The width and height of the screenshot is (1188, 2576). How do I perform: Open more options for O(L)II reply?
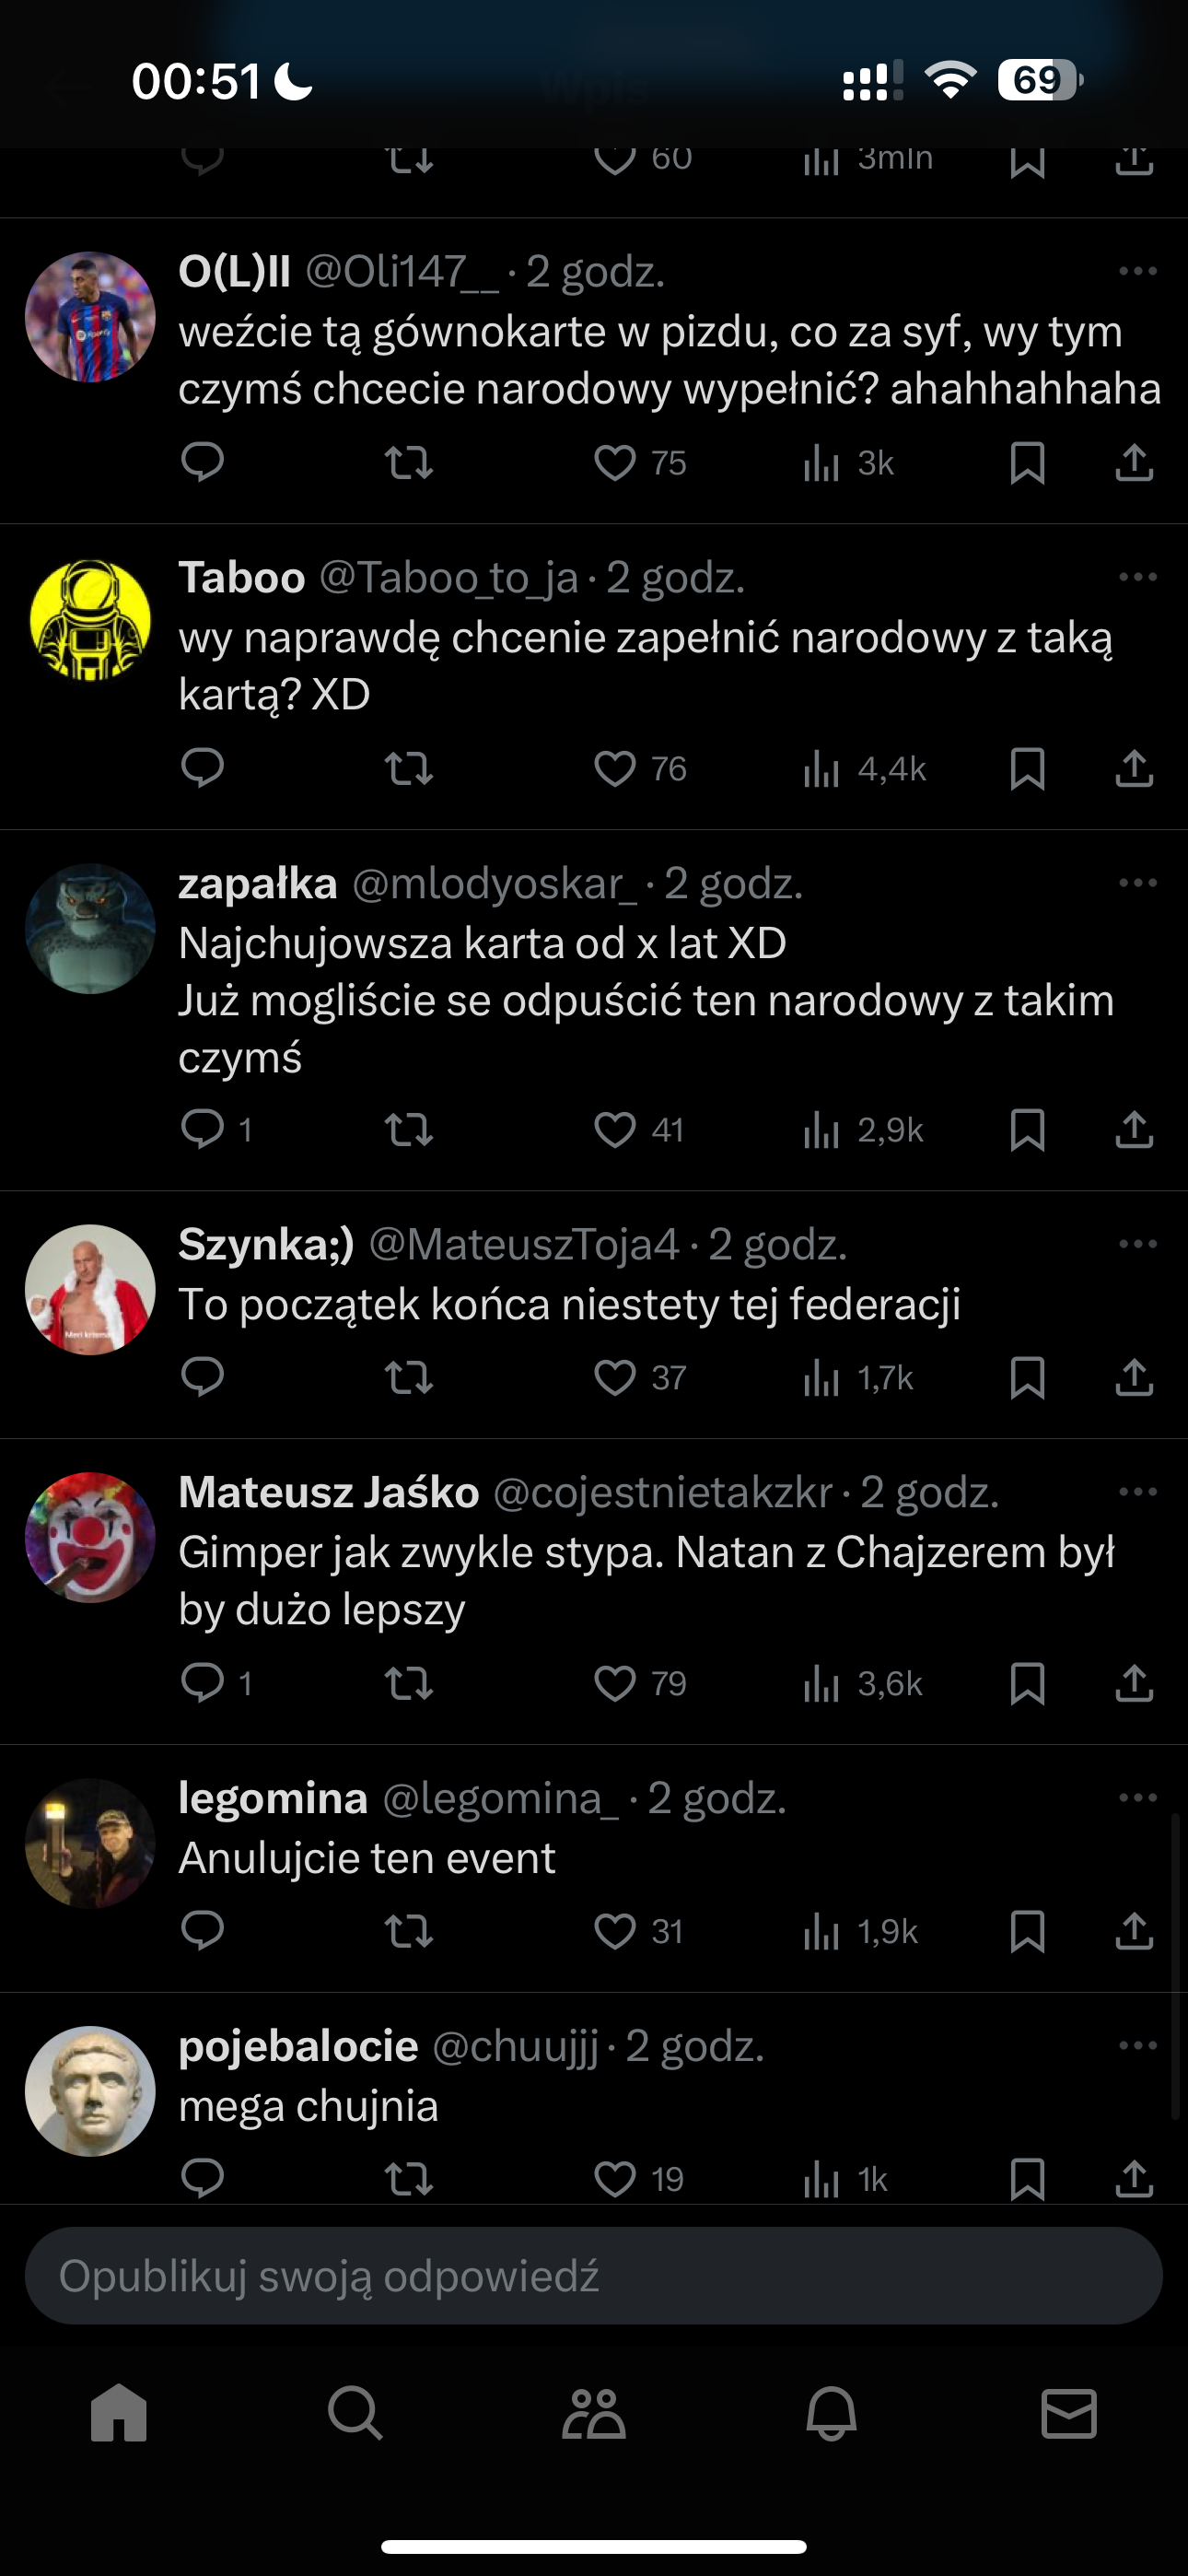click(x=1138, y=271)
